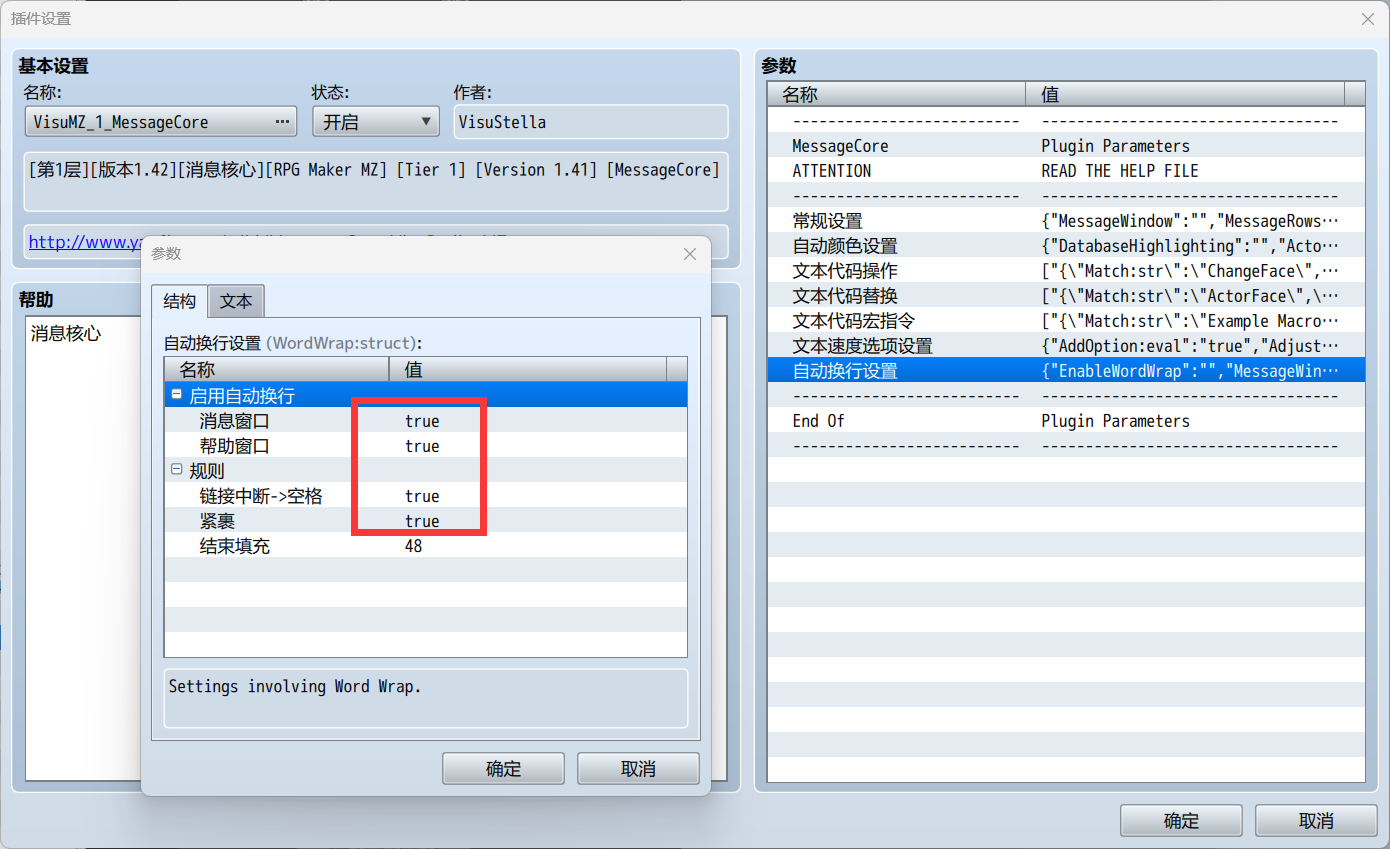Click the ATTENTION parameter row
The height and width of the screenshot is (849, 1390).
(x=1066, y=171)
